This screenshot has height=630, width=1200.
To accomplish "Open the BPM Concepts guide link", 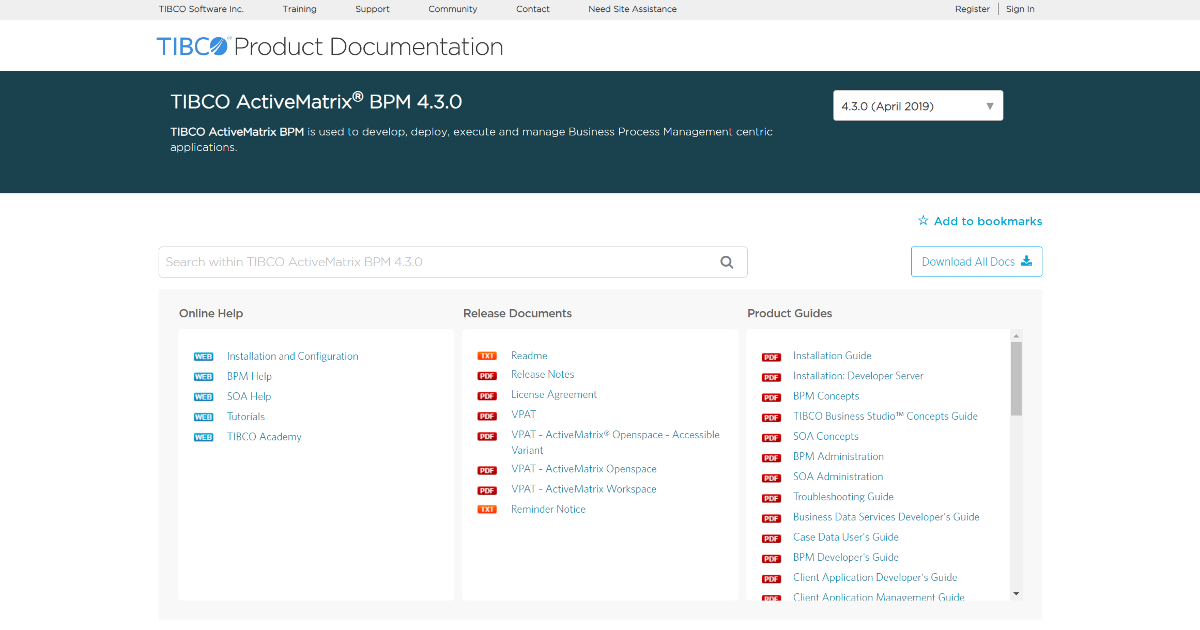I will [x=826, y=396].
